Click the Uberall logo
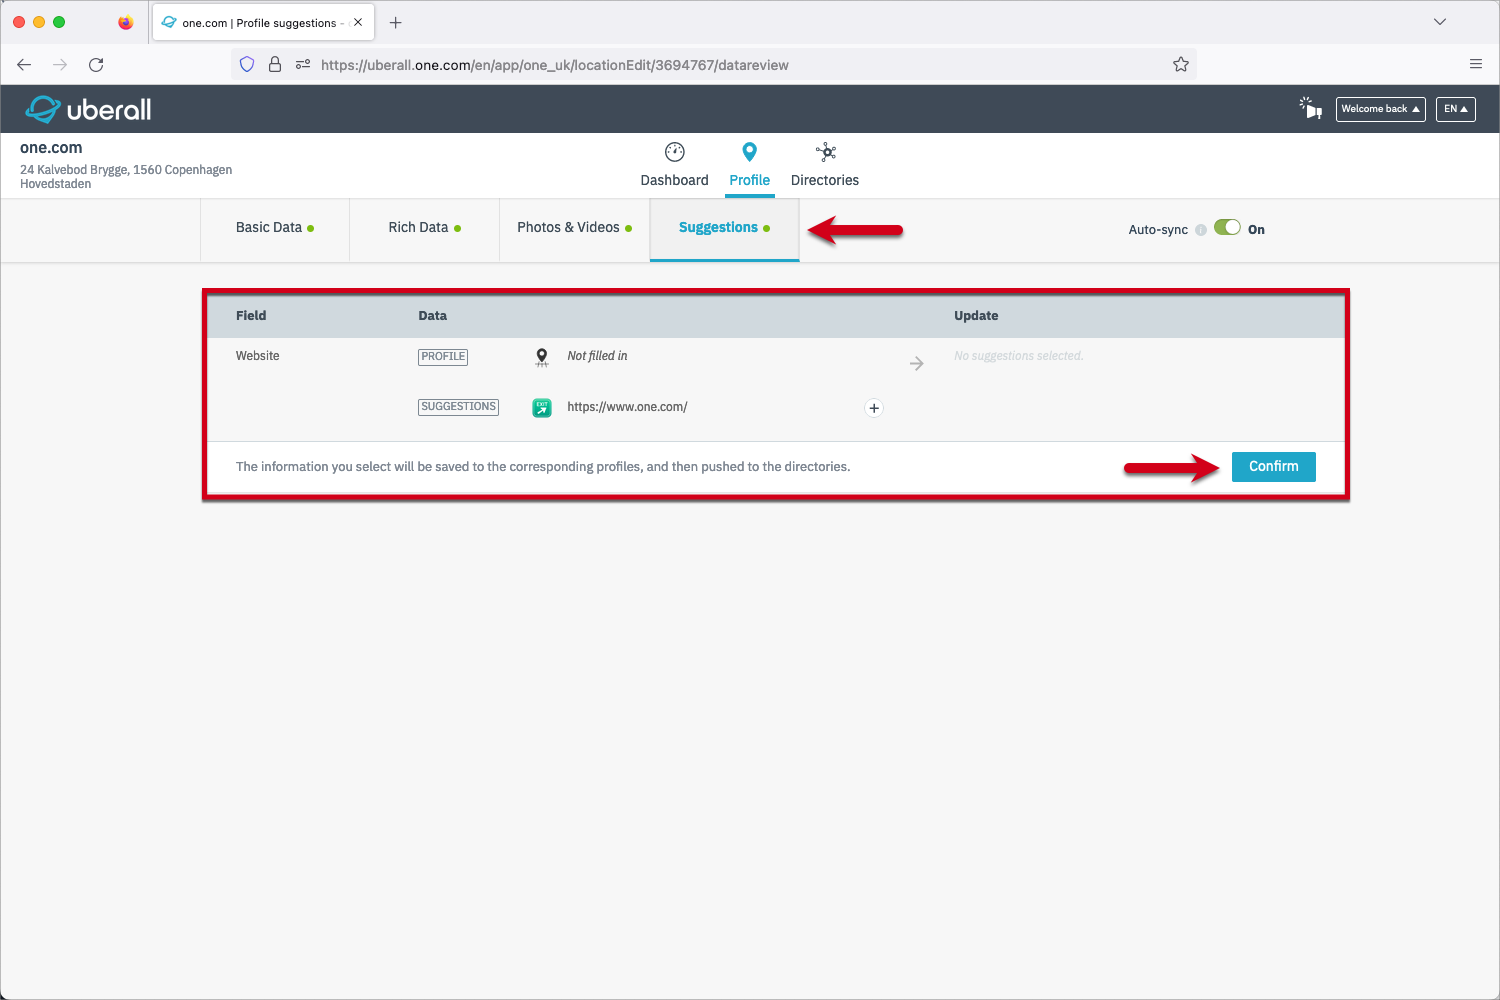Screen dimensions: 1500x1000 88,109
